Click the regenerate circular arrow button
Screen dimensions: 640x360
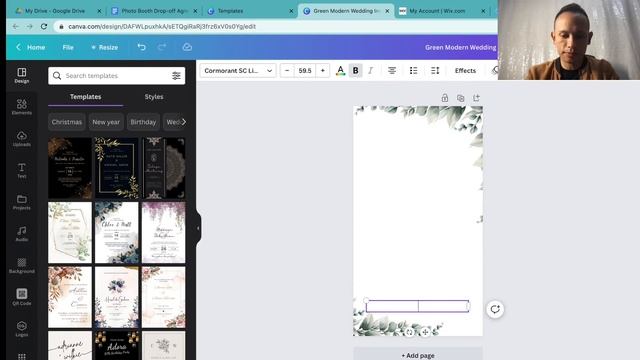tap(495, 309)
